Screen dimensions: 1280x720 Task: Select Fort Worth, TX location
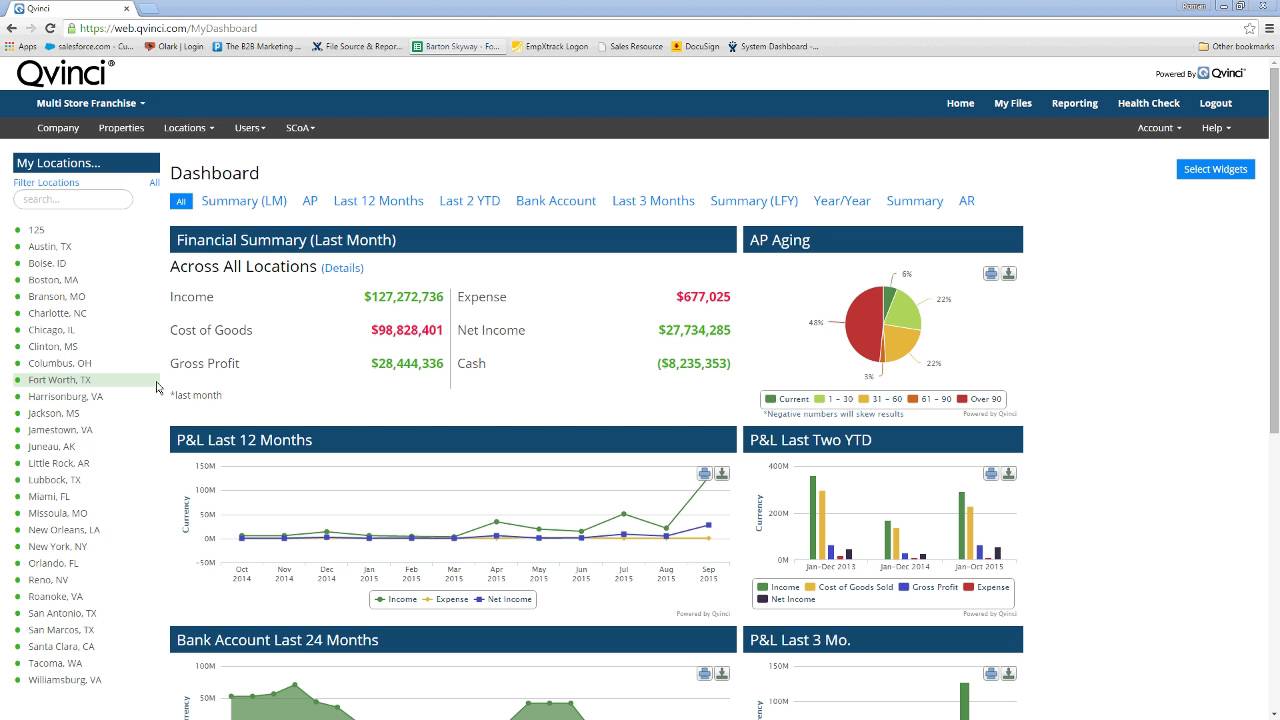[x=59, y=380]
